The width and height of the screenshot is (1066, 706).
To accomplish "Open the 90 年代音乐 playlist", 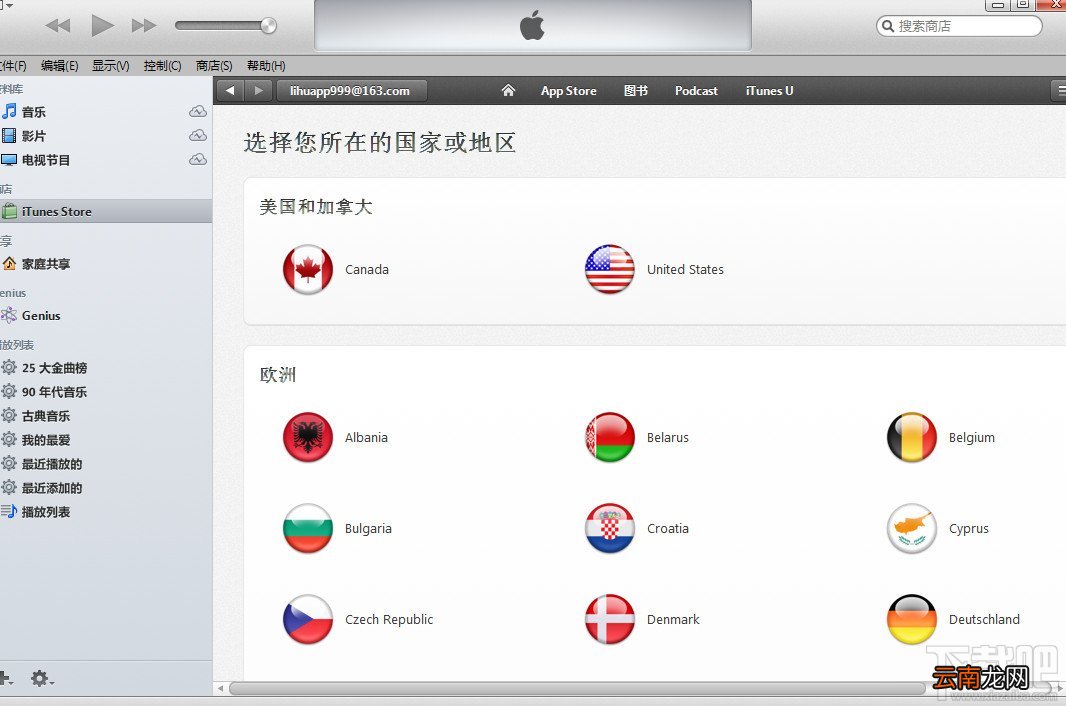I will 54,392.
